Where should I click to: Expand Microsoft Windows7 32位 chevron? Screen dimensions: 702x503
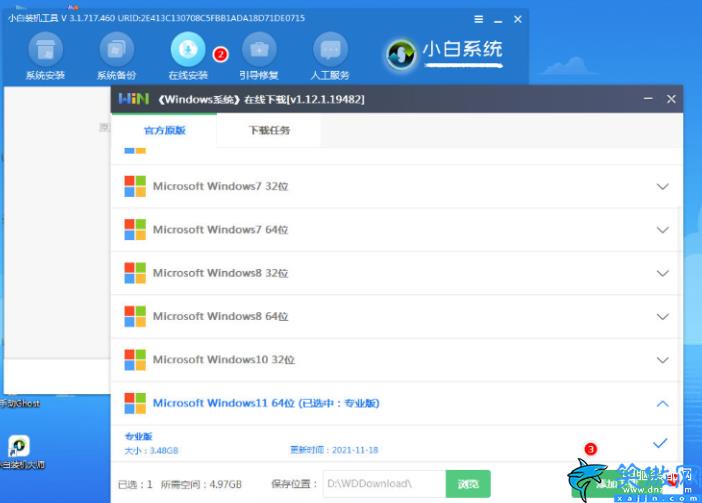(663, 187)
